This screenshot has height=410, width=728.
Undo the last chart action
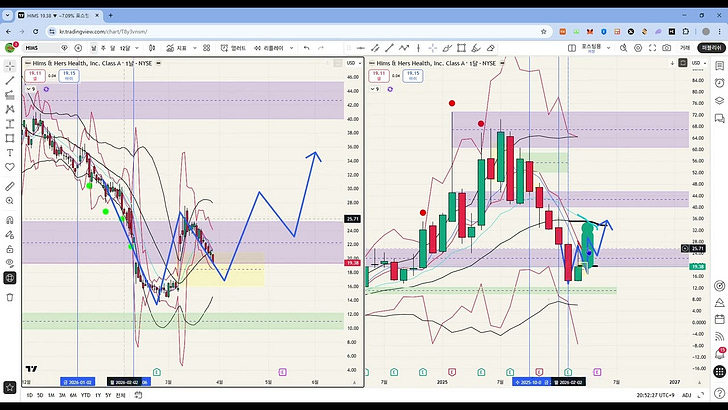306,48
